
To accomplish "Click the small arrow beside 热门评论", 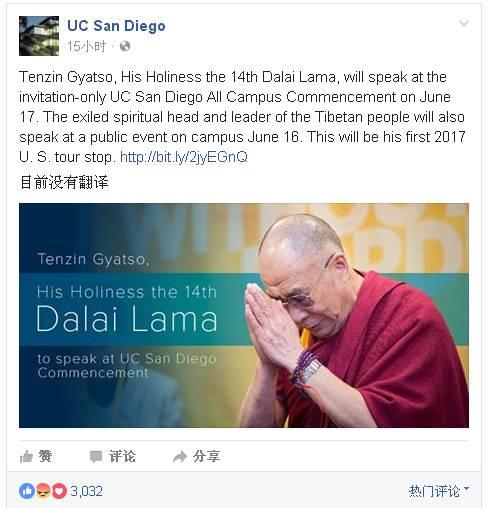I will pos(466,489).
